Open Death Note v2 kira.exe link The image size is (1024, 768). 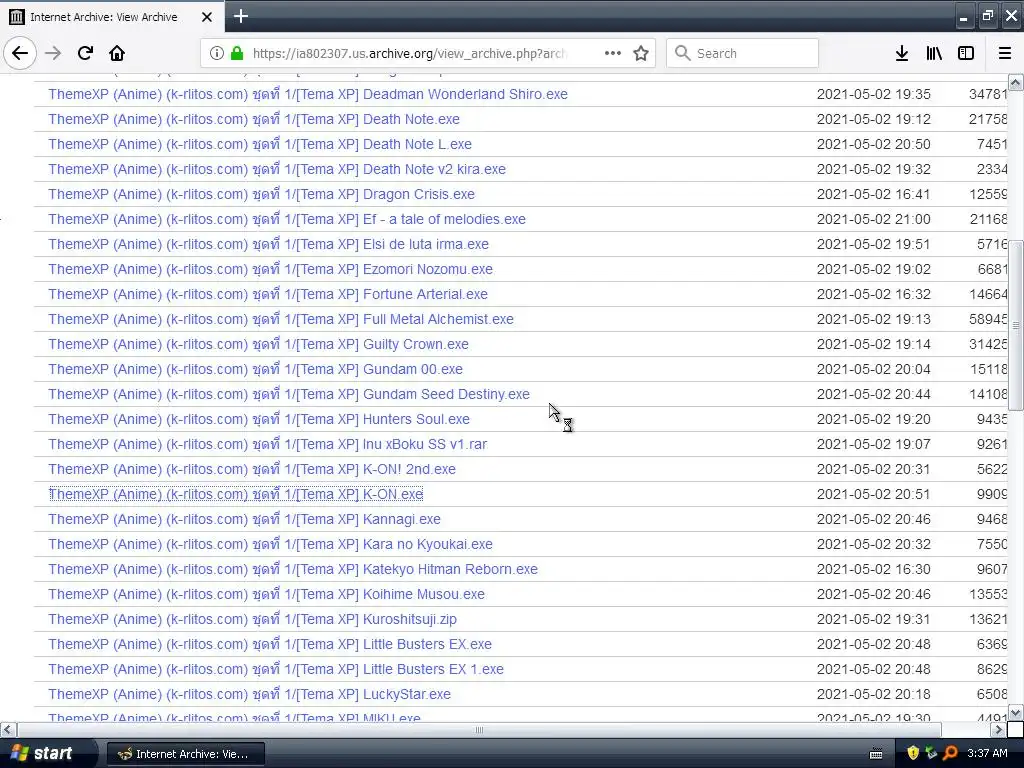[x=277, y=169]
